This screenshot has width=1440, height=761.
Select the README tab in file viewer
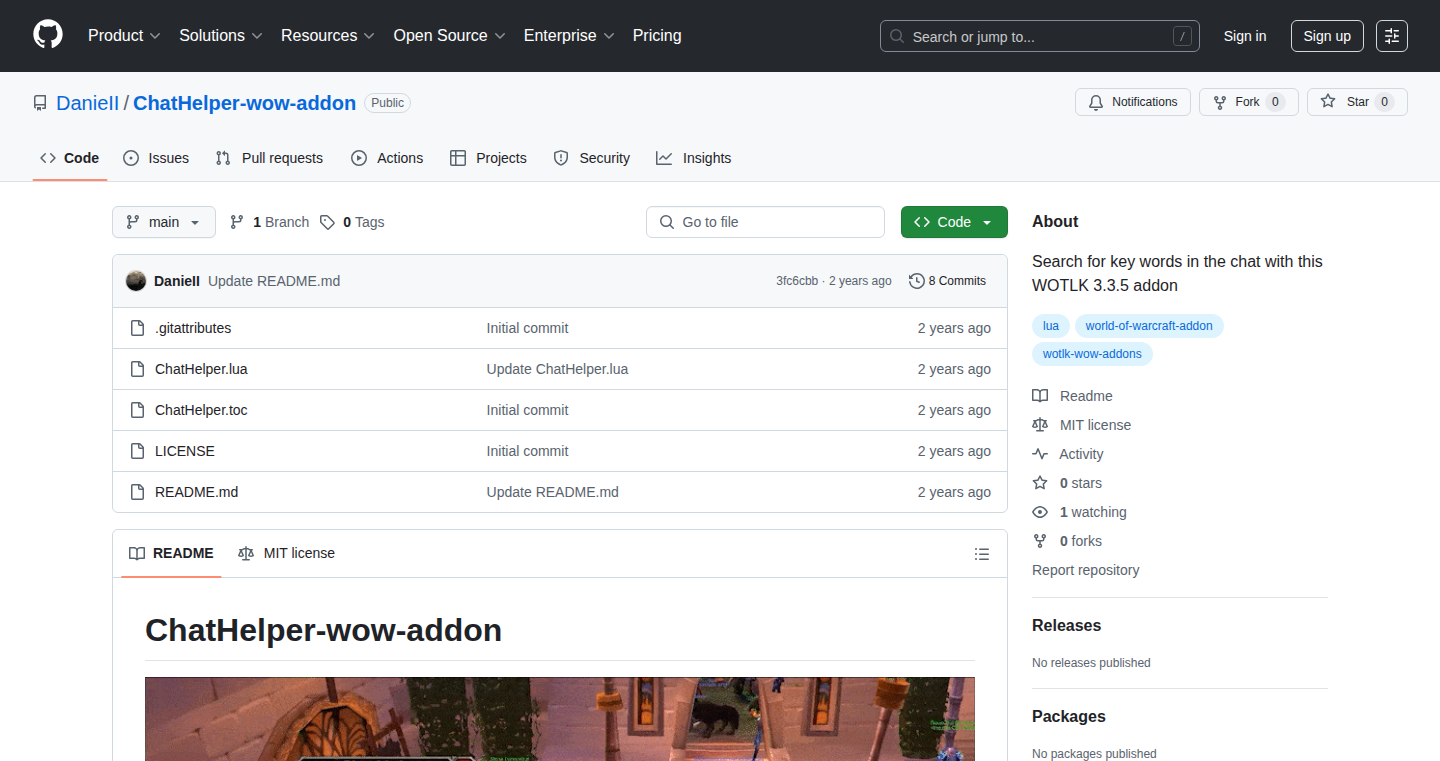pos(171,553)
